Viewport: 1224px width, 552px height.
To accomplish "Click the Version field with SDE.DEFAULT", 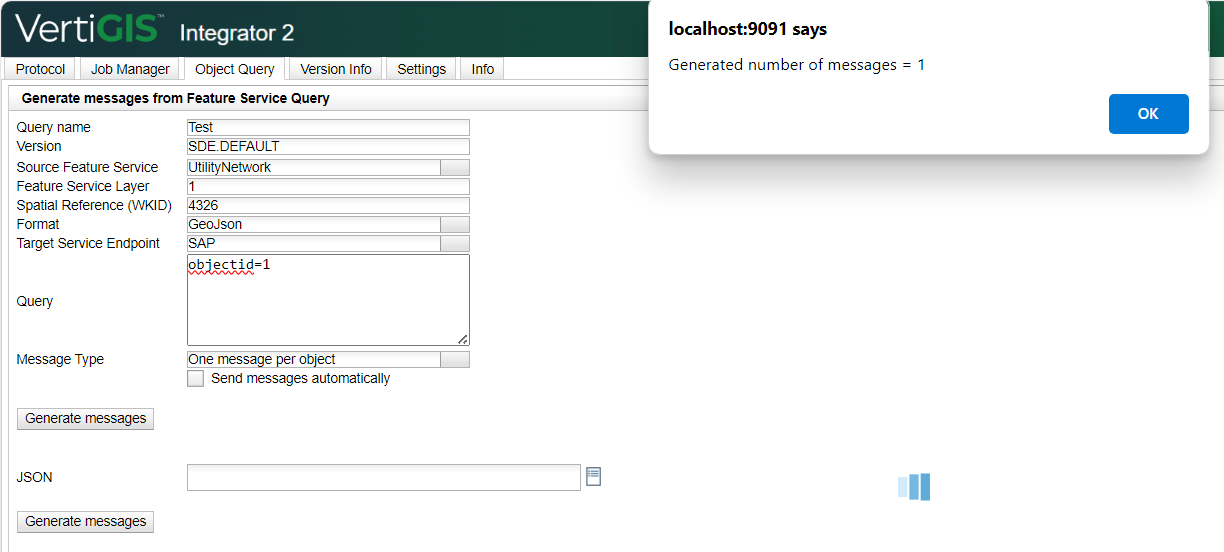I will click(x=328, y=146).
